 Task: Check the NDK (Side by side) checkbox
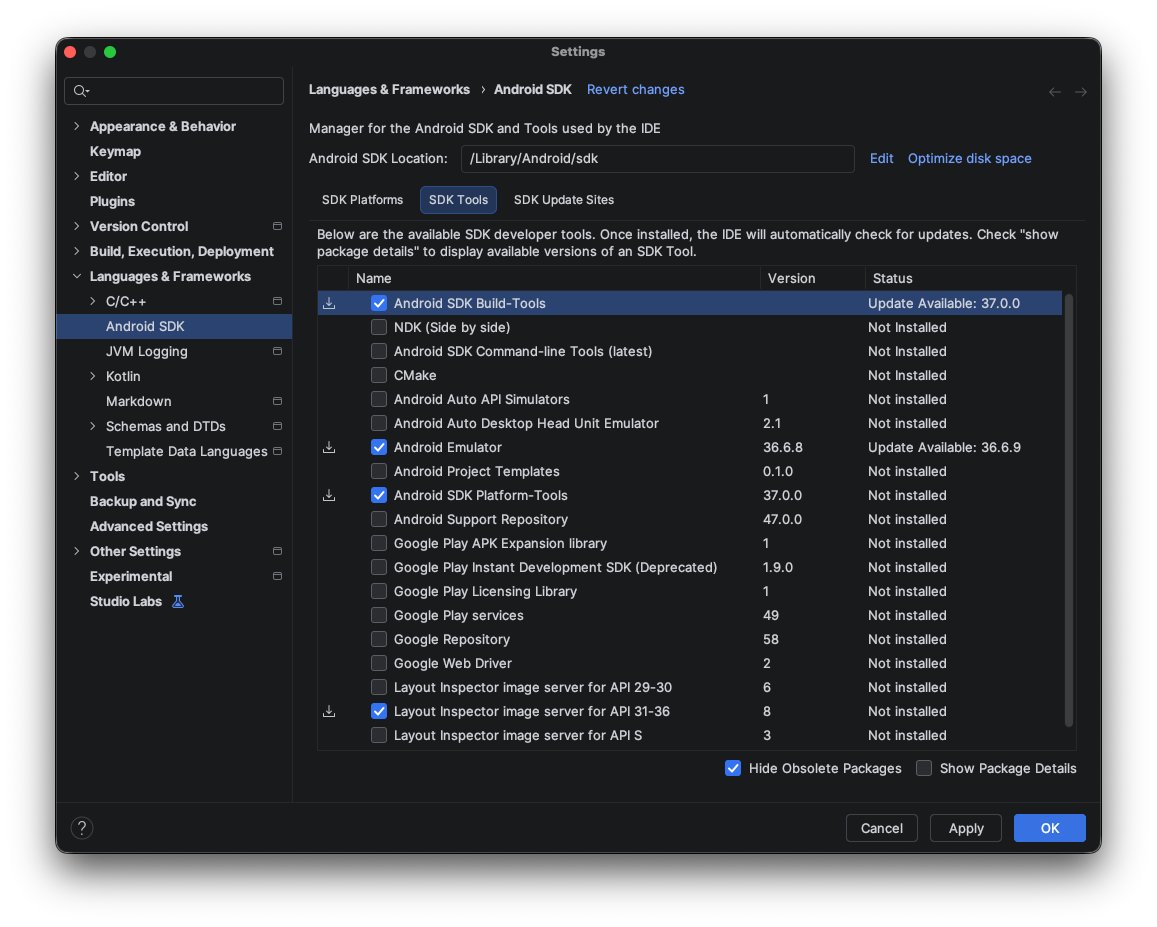tap(379, 327)
